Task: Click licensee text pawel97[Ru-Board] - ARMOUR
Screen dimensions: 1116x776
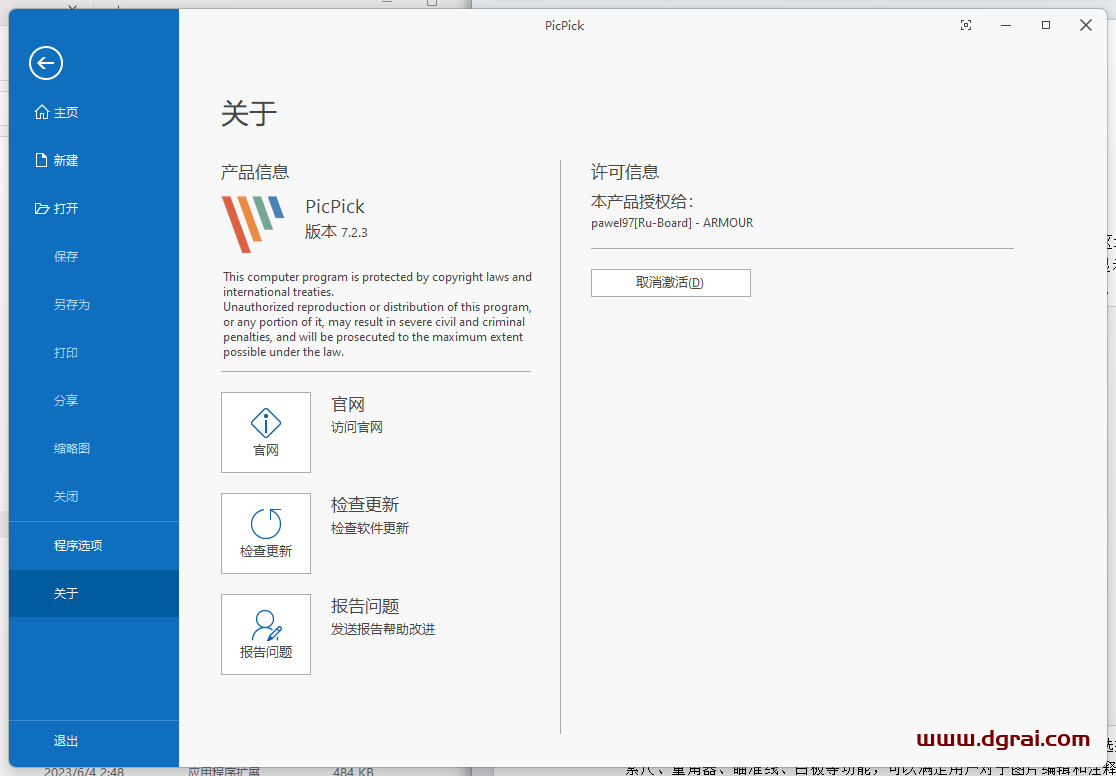Action: pyautogui.click(x=672, y=223)
